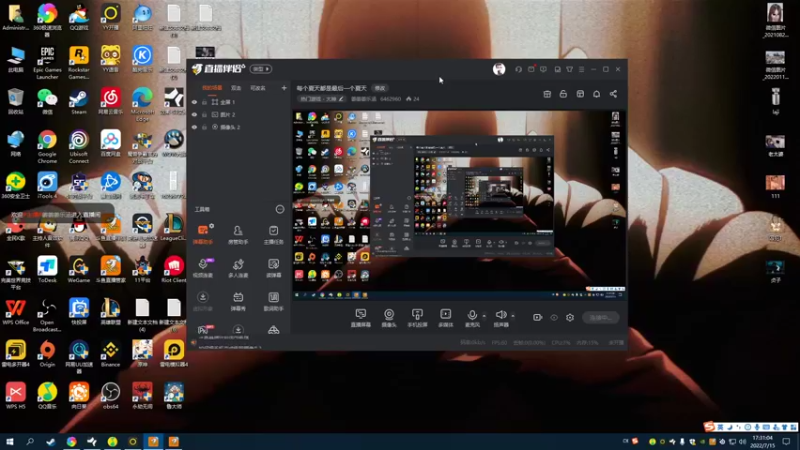Open the 弹幕助手 tool in the toolbox
800x450 pixels.
[203, 235]
